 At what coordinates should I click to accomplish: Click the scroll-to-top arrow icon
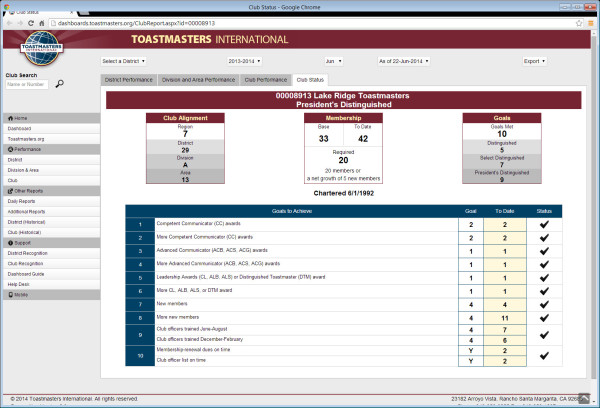pyautogui.click(x=584, y=398)
